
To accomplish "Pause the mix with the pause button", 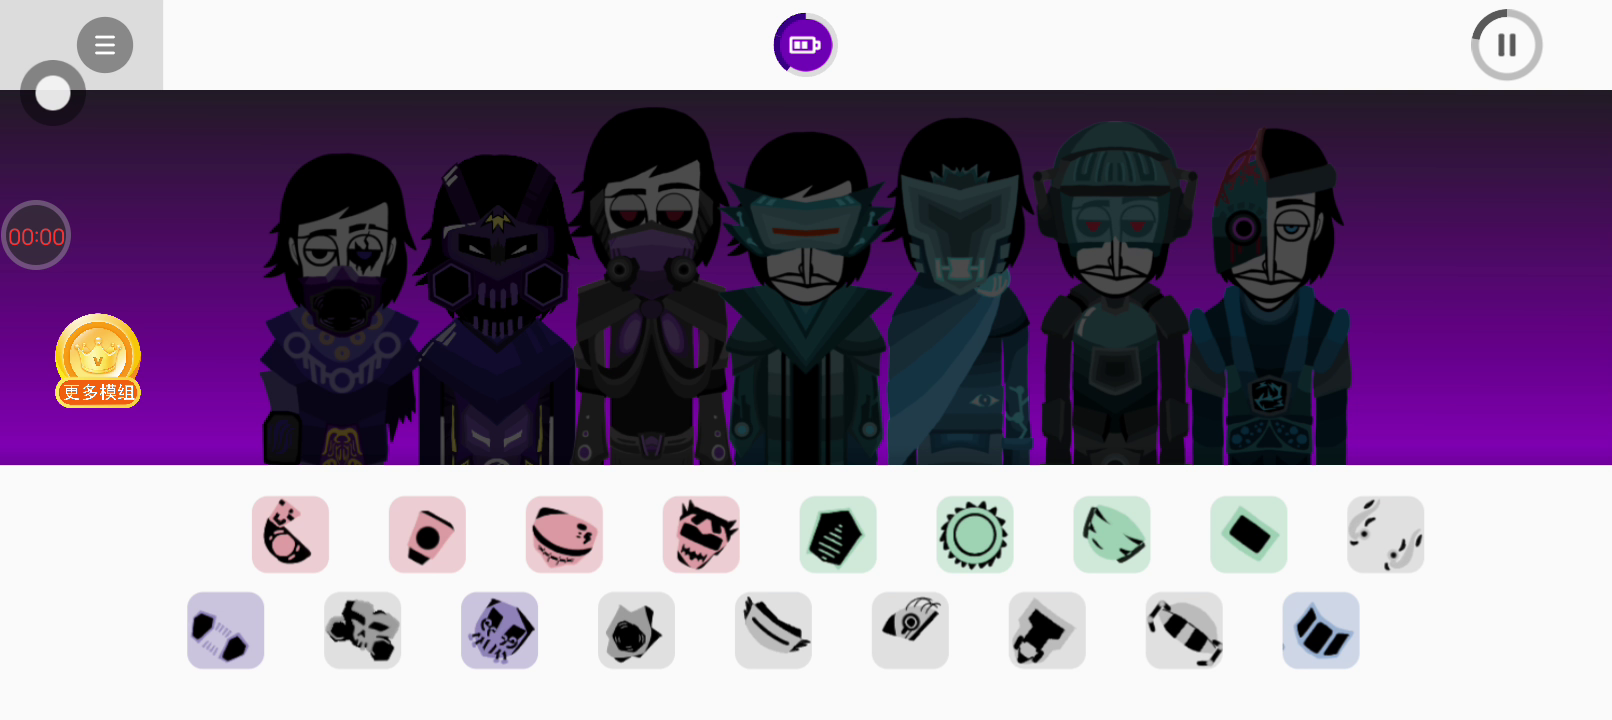I will click(x=1506, y=45).
